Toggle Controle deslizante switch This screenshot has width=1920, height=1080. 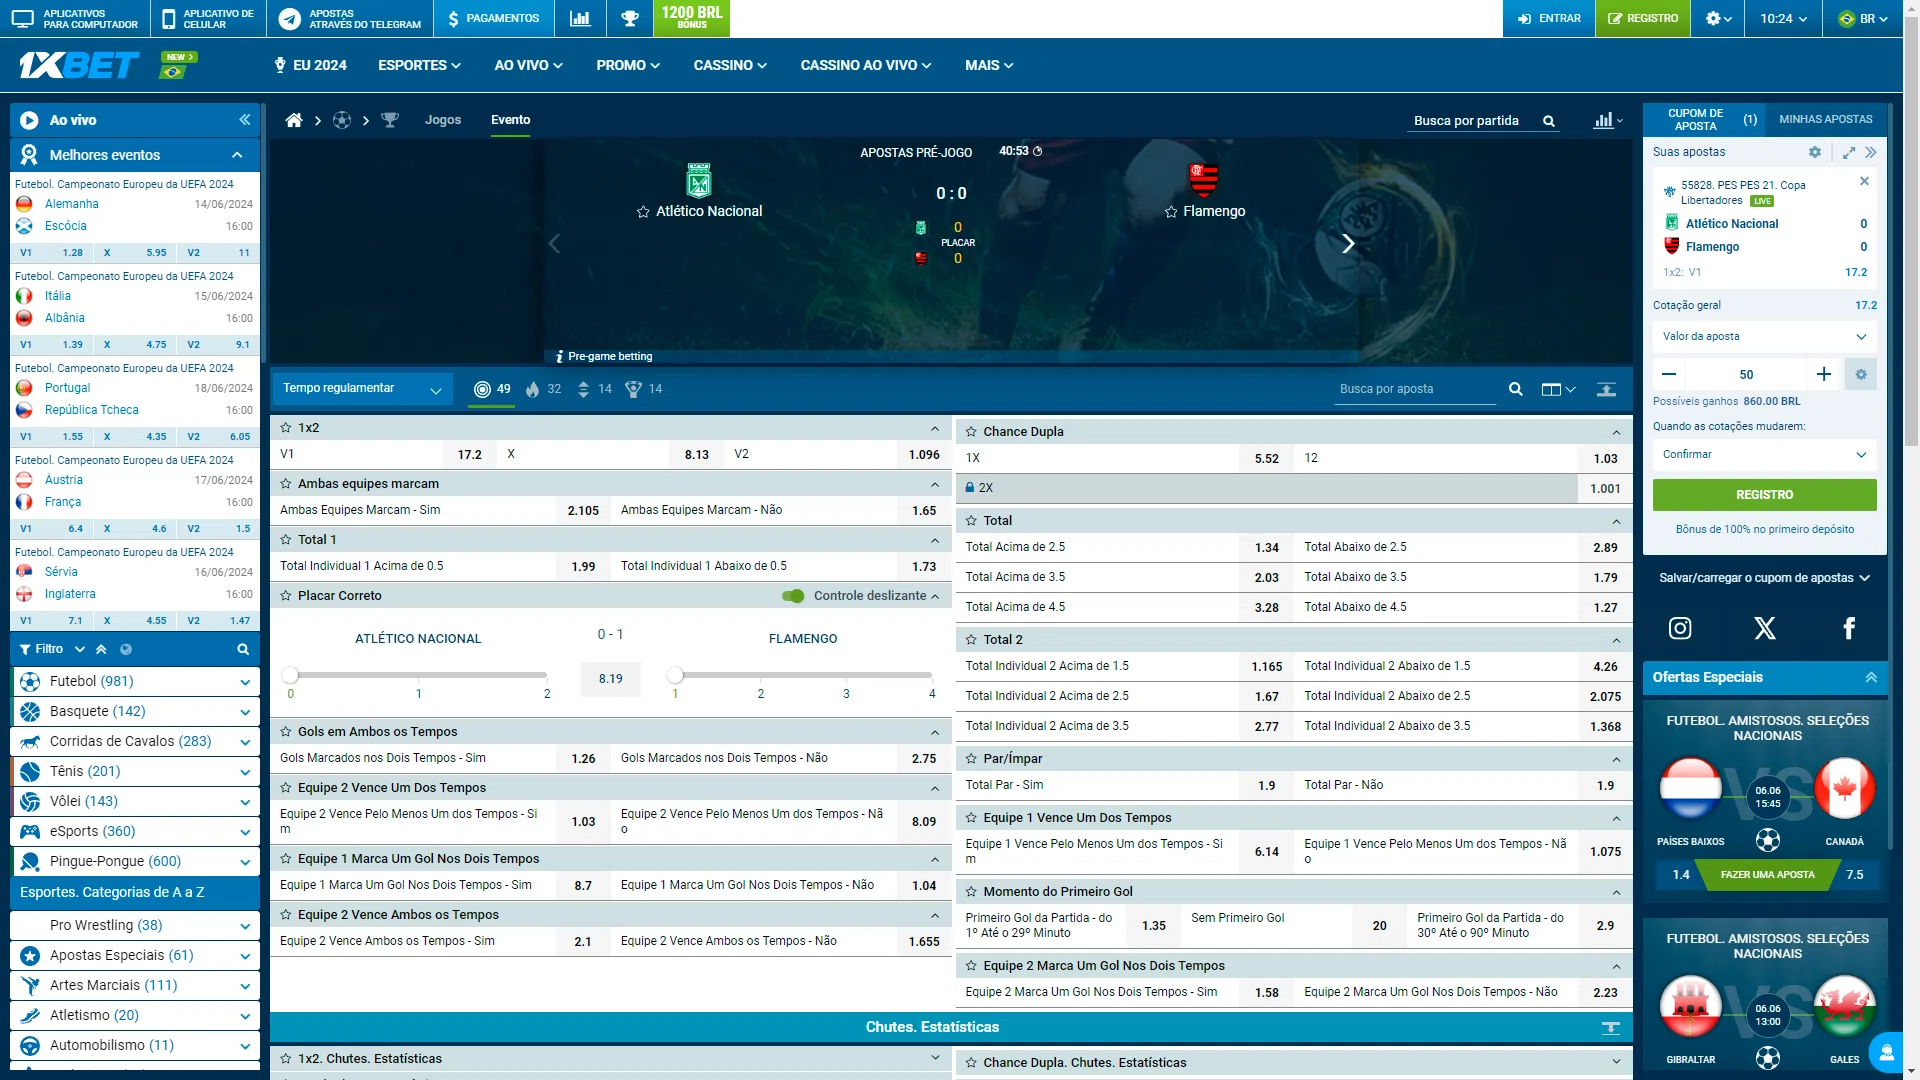[793, 596]
